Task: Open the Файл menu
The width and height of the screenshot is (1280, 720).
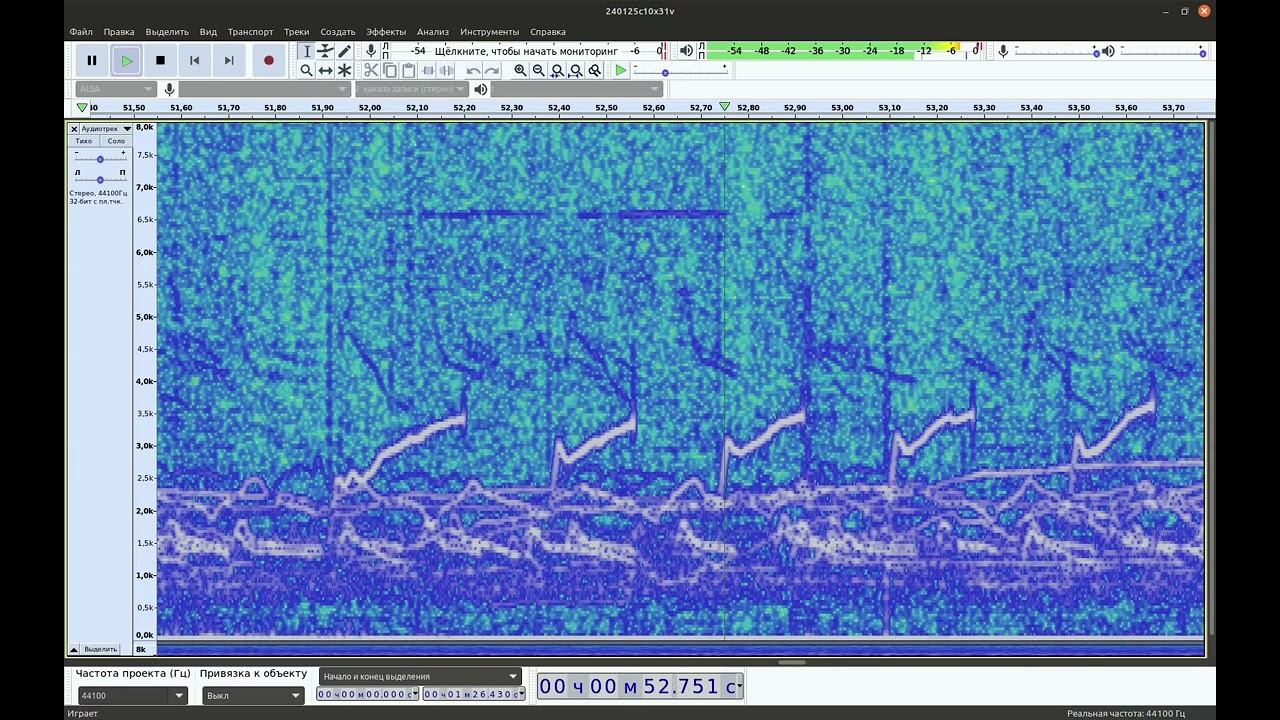Action: (81, 32)
